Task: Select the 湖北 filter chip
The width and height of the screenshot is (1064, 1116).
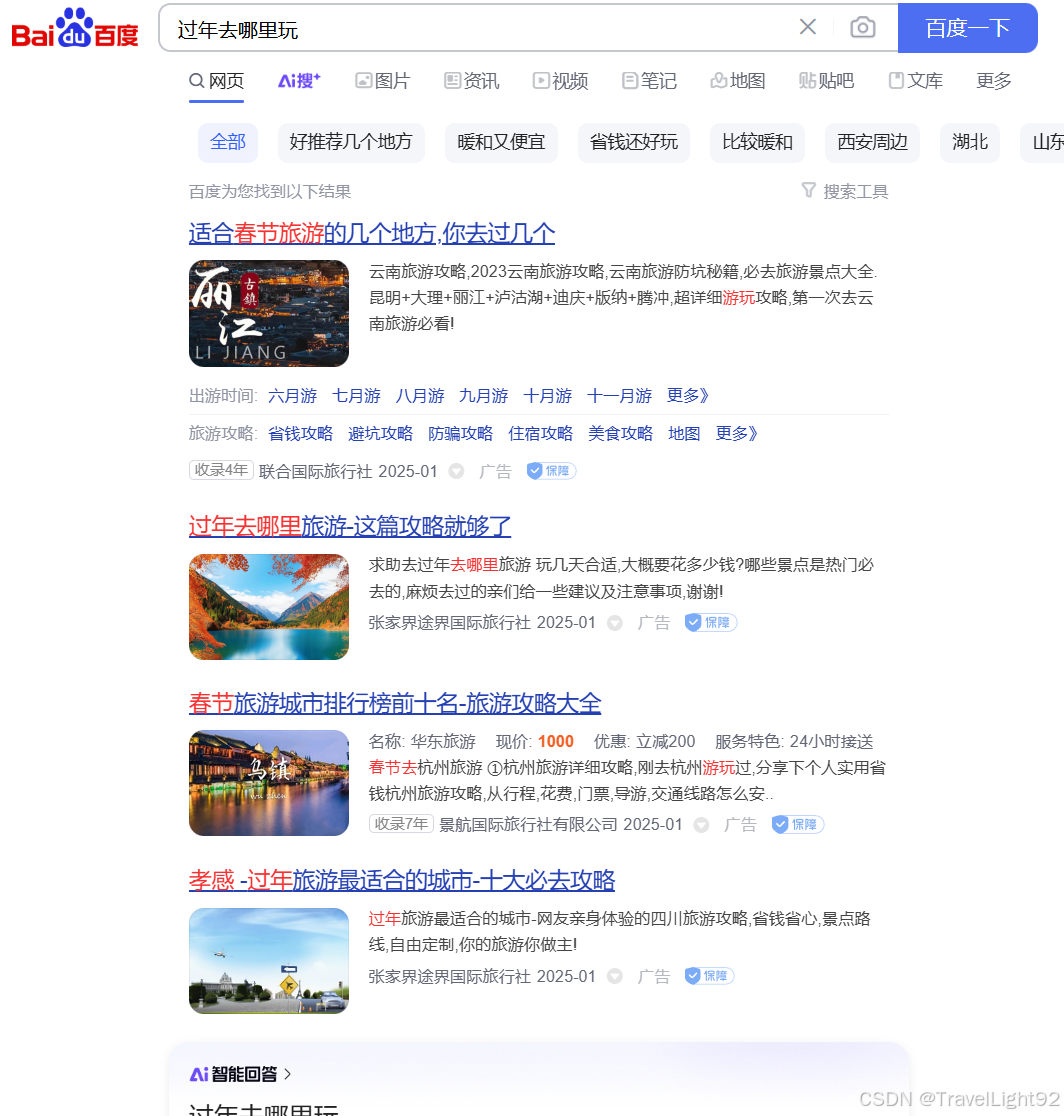Action: (970, 142)
